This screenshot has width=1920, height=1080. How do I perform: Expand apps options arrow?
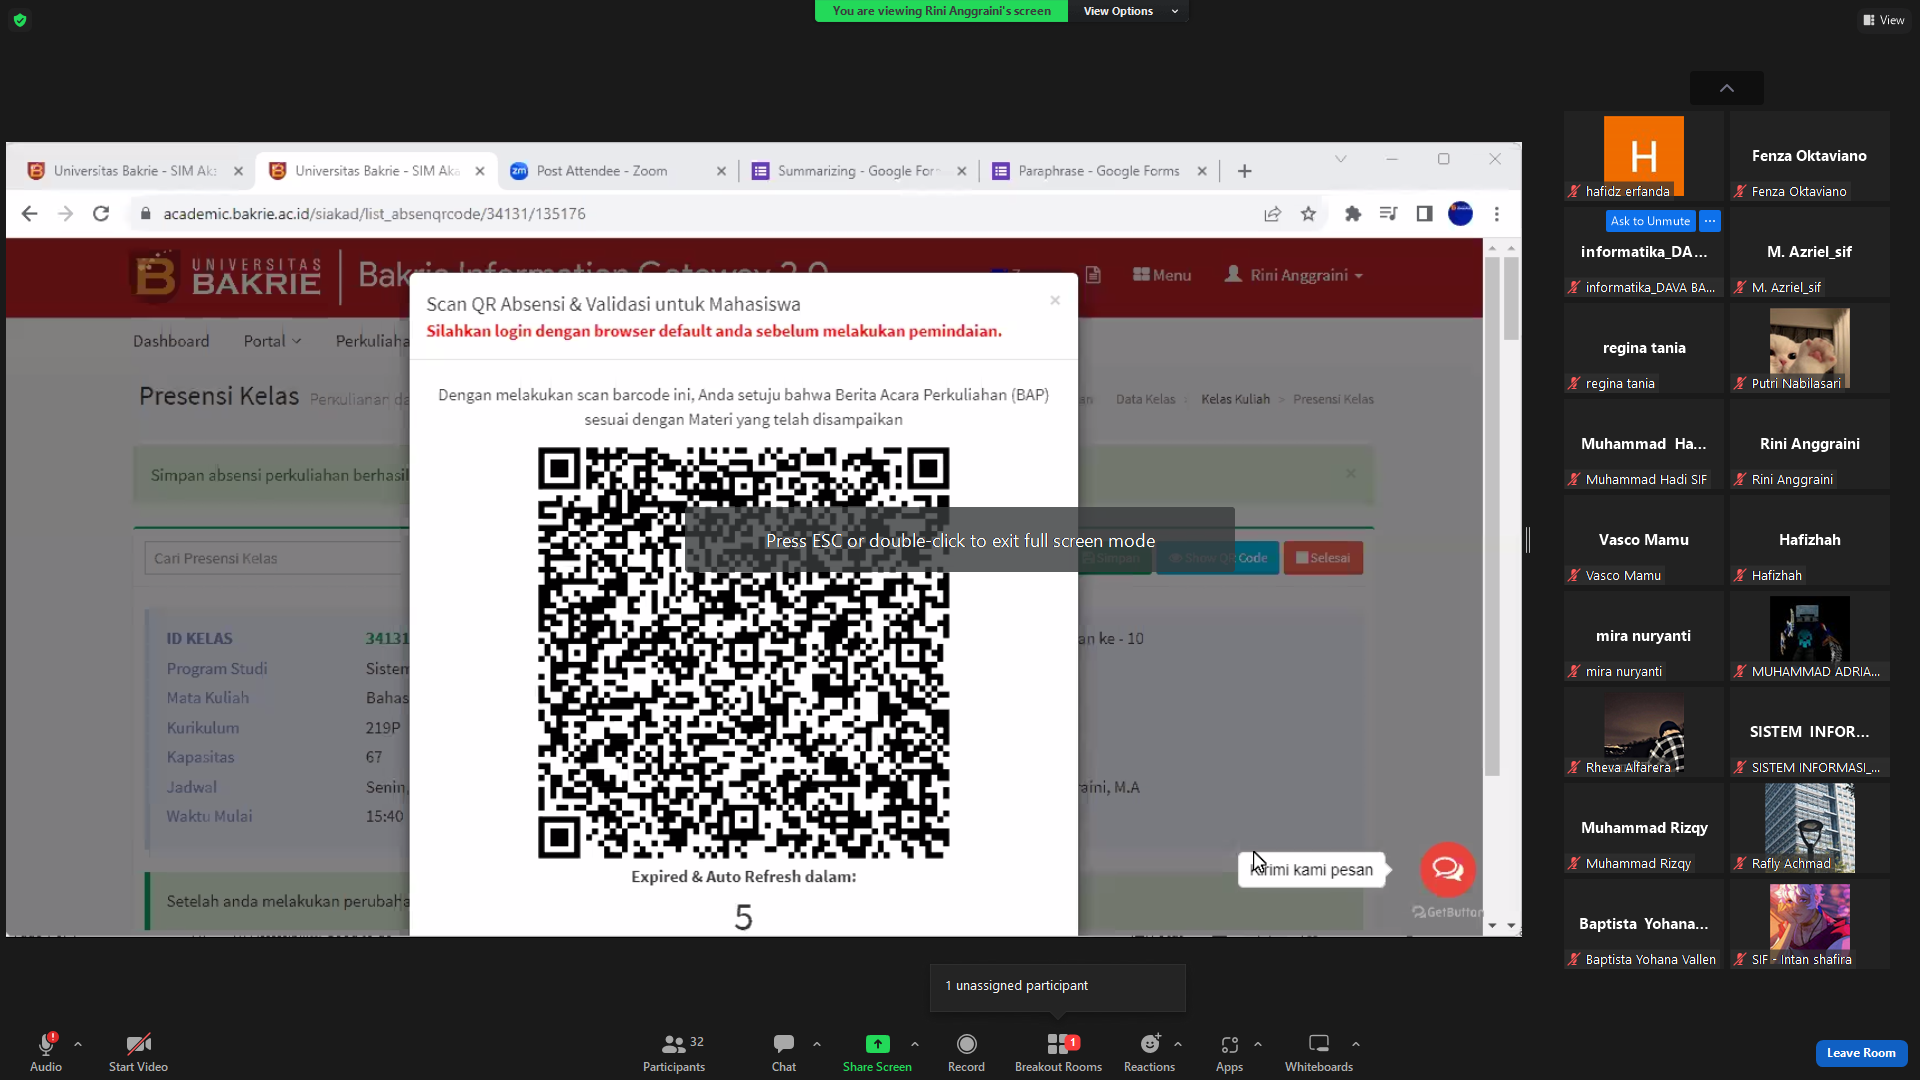pyautogui.click(x=1258, y=1044)
